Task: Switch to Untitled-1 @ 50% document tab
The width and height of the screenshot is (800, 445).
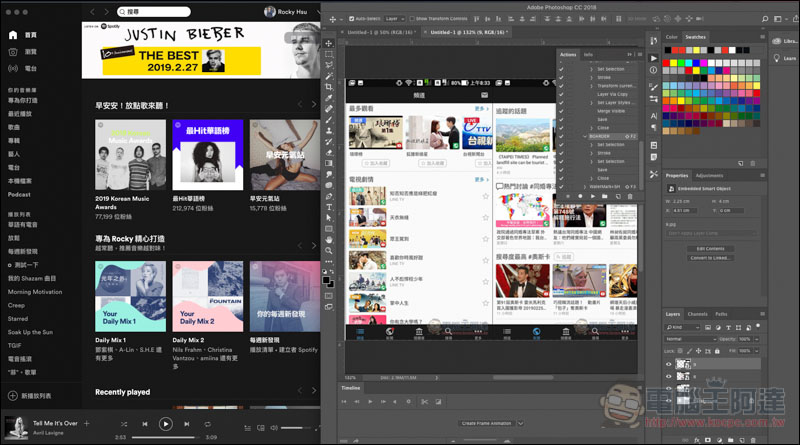Action: (380, 32)
